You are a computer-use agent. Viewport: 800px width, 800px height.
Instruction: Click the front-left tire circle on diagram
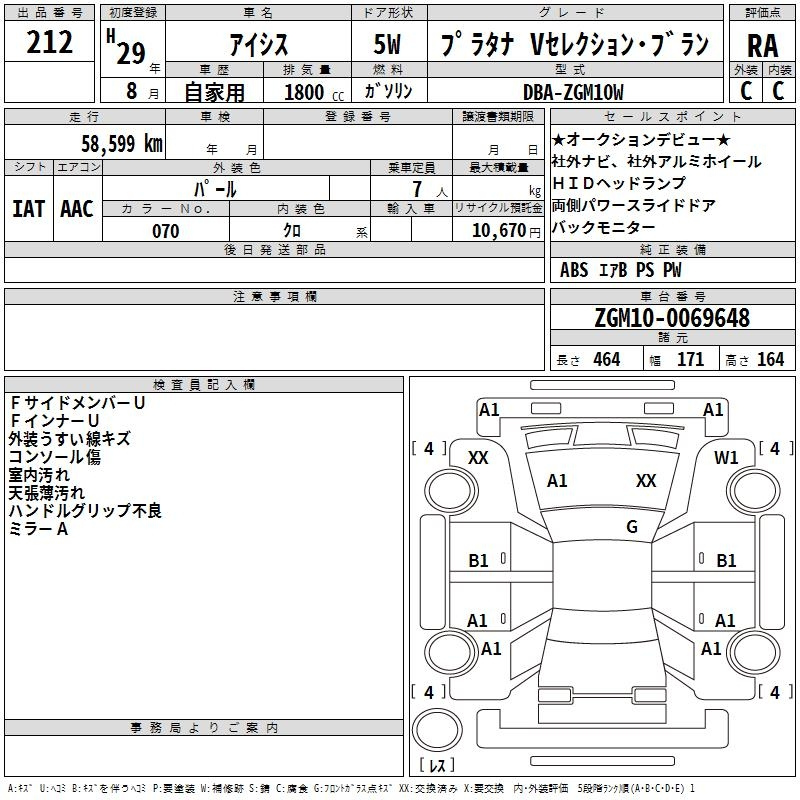451,491
